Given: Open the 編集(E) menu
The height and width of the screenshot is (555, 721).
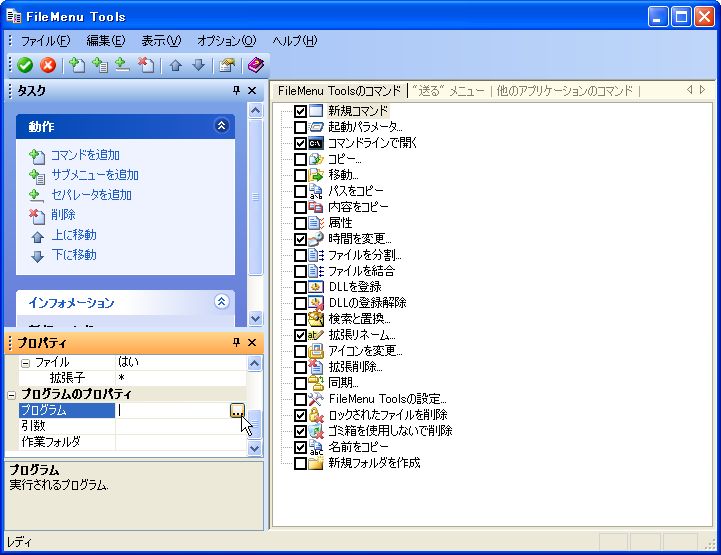Looking at the screenshot, I should pyautogui.click(x=106, y=40).
